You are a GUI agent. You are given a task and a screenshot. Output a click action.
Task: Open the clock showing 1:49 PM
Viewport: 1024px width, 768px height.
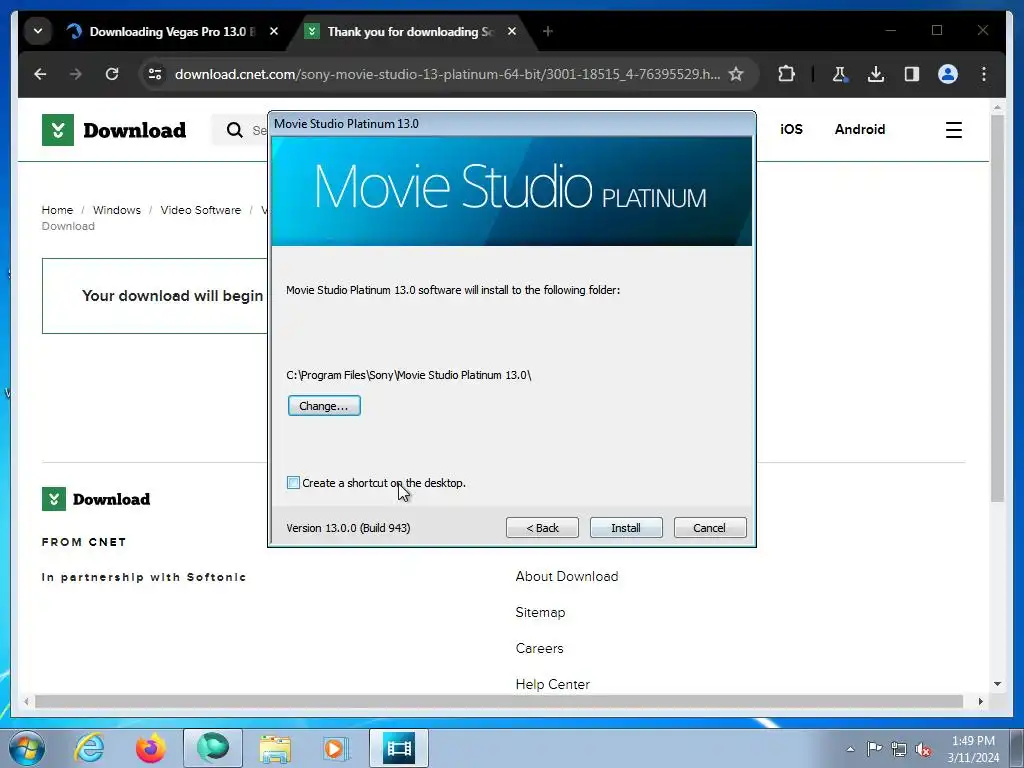tap(973, 749)
